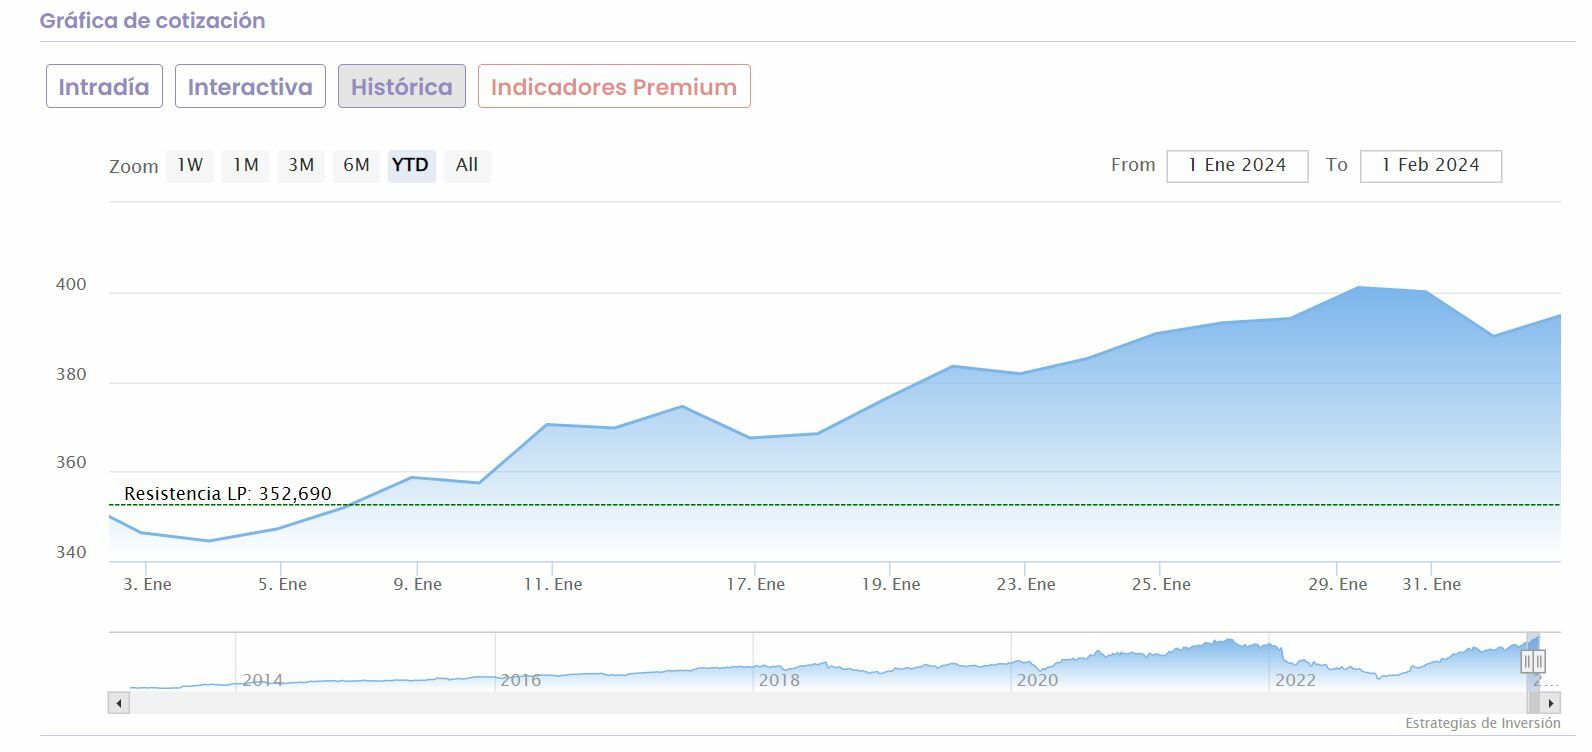Click the navigator scrollbar track
The image size is (1592, 752).
[800, 703]
